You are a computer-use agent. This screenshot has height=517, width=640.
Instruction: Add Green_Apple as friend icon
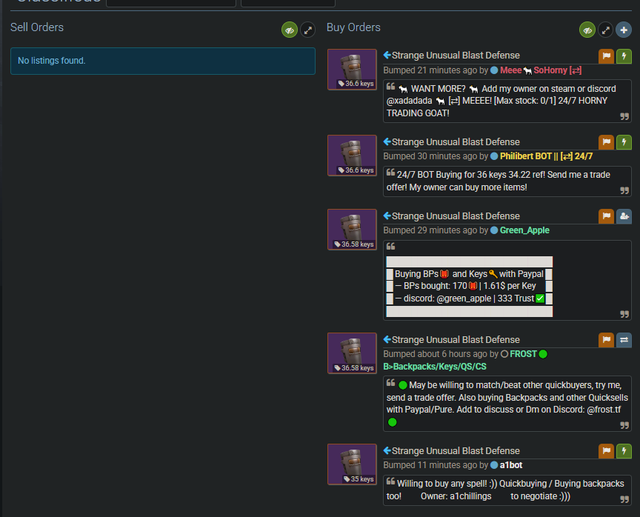coord(624,216)
